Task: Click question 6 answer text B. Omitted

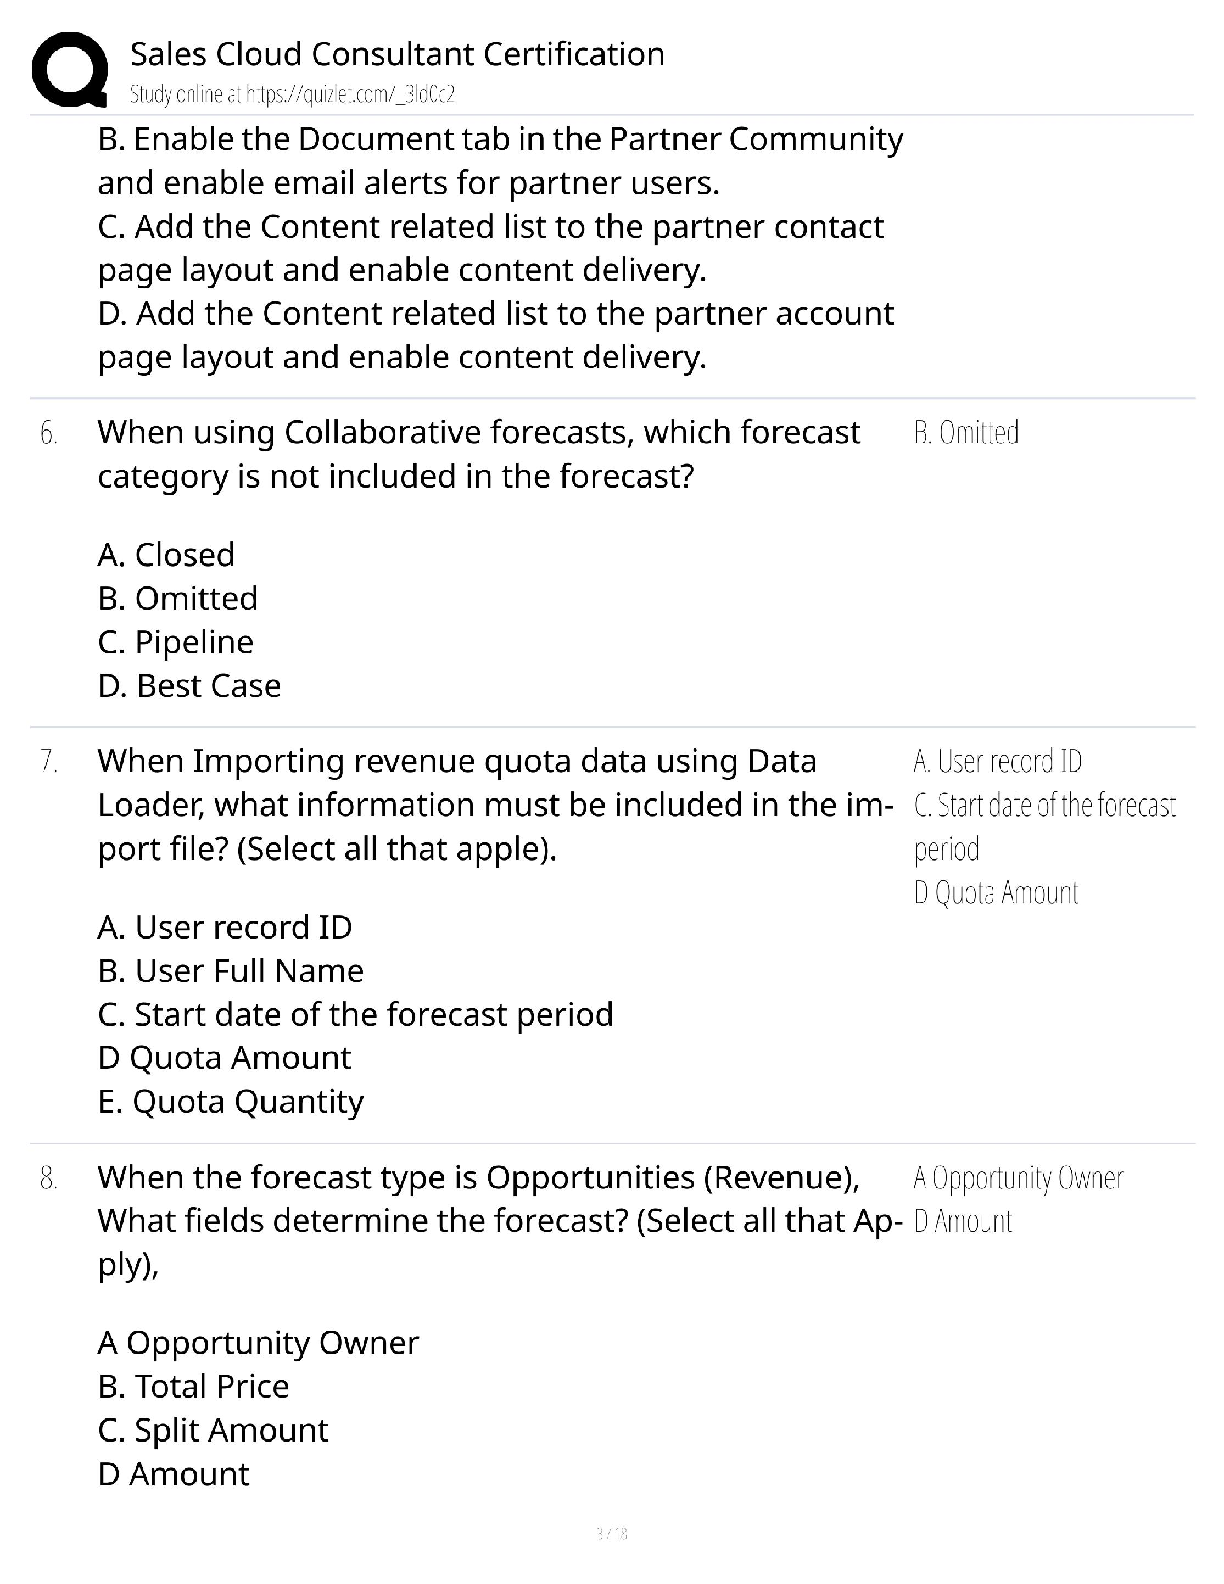Action: point(966,433)
